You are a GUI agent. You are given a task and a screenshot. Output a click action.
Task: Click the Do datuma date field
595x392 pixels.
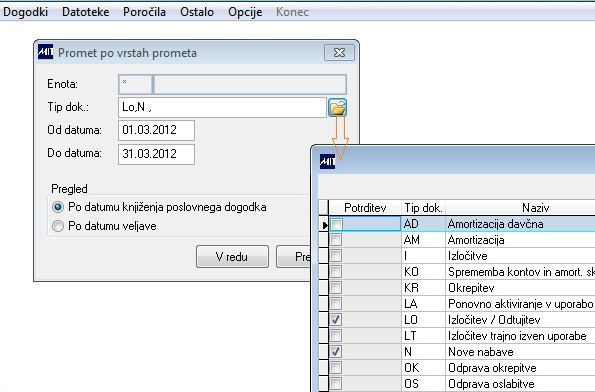[156, 154]
